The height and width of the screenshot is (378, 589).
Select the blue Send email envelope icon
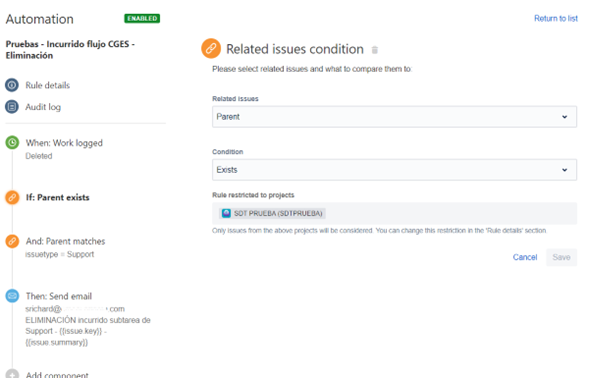coord(12,296)
